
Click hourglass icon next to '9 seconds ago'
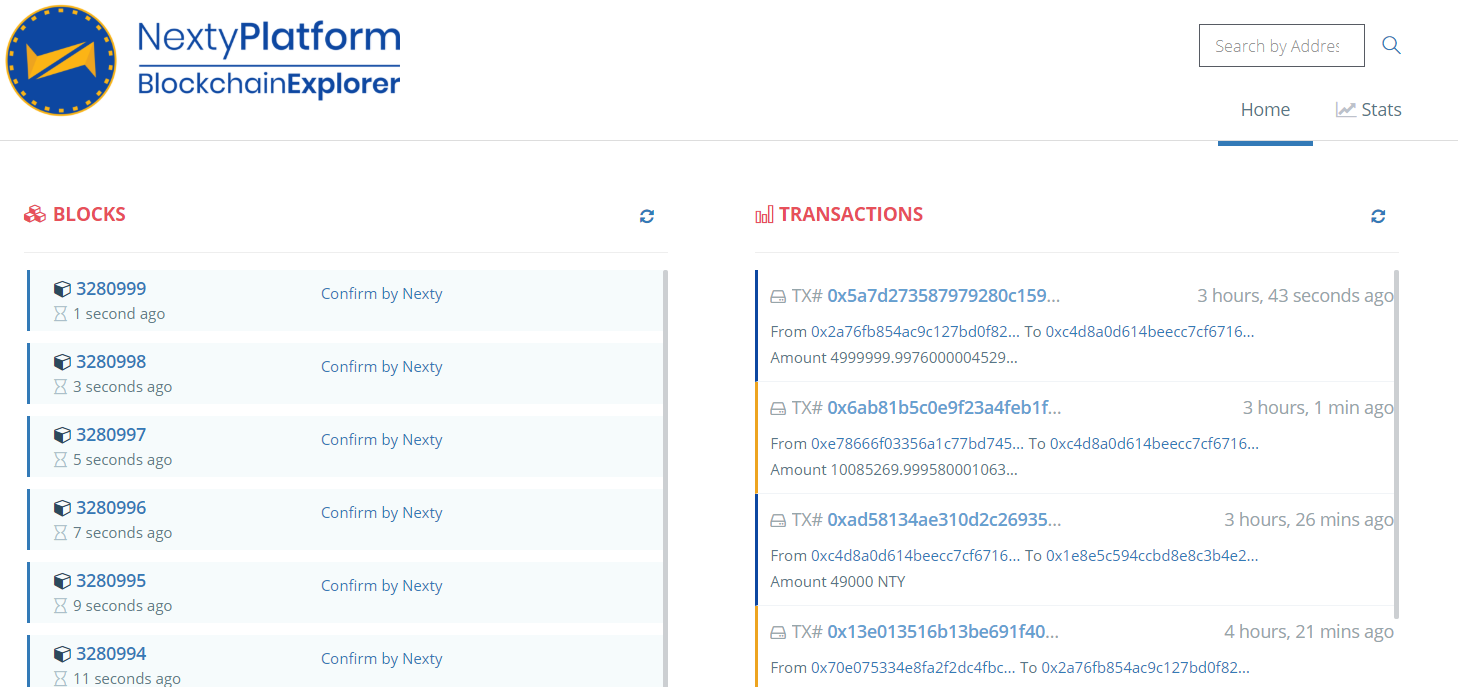pyautogui.click(x=60, y=606)
